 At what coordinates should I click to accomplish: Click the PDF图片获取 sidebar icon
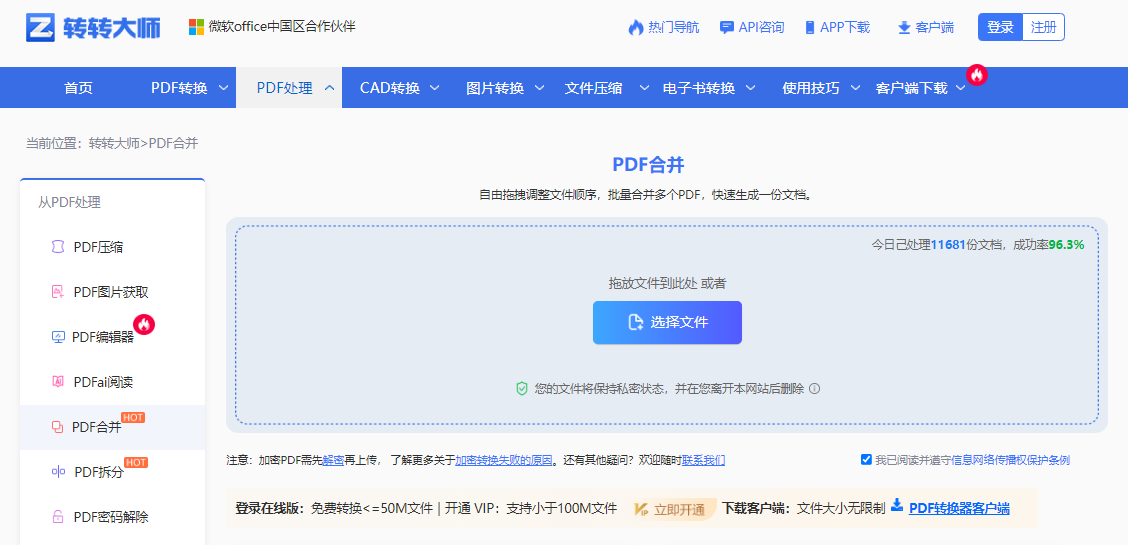coord(58,292)
